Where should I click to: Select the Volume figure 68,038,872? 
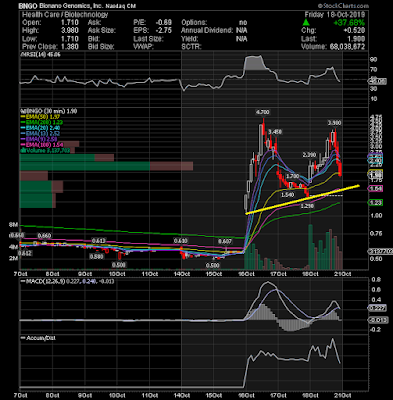pyautogui.click(x=347, y=47)
